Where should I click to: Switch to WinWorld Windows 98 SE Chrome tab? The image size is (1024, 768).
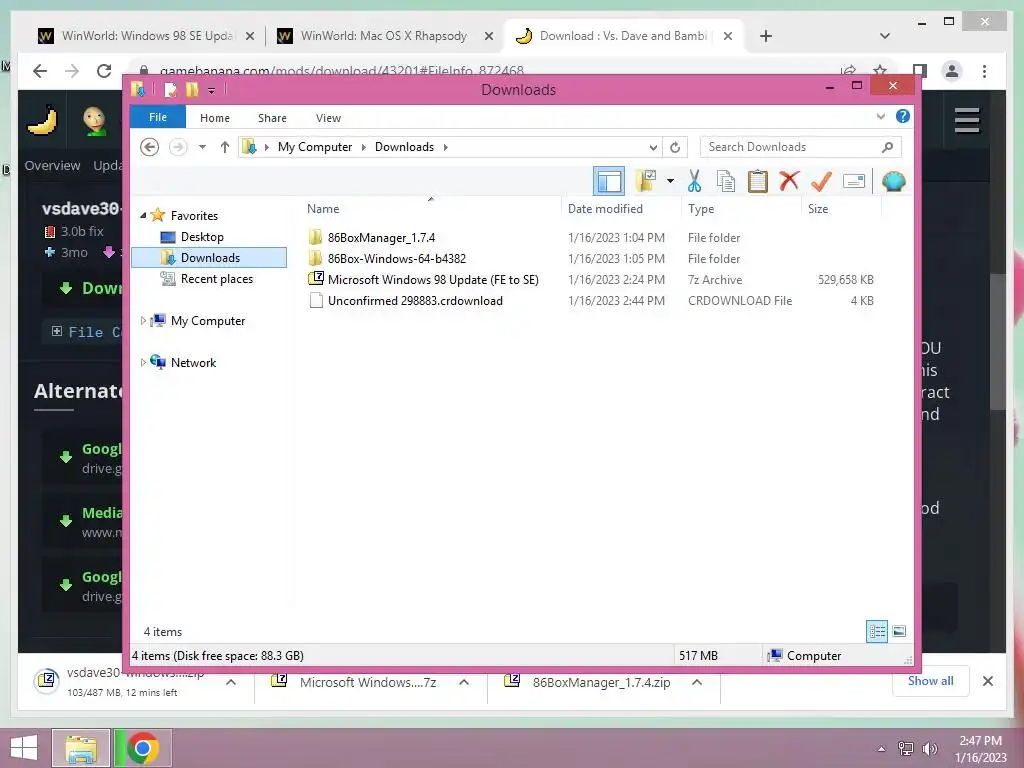point(147,36)
